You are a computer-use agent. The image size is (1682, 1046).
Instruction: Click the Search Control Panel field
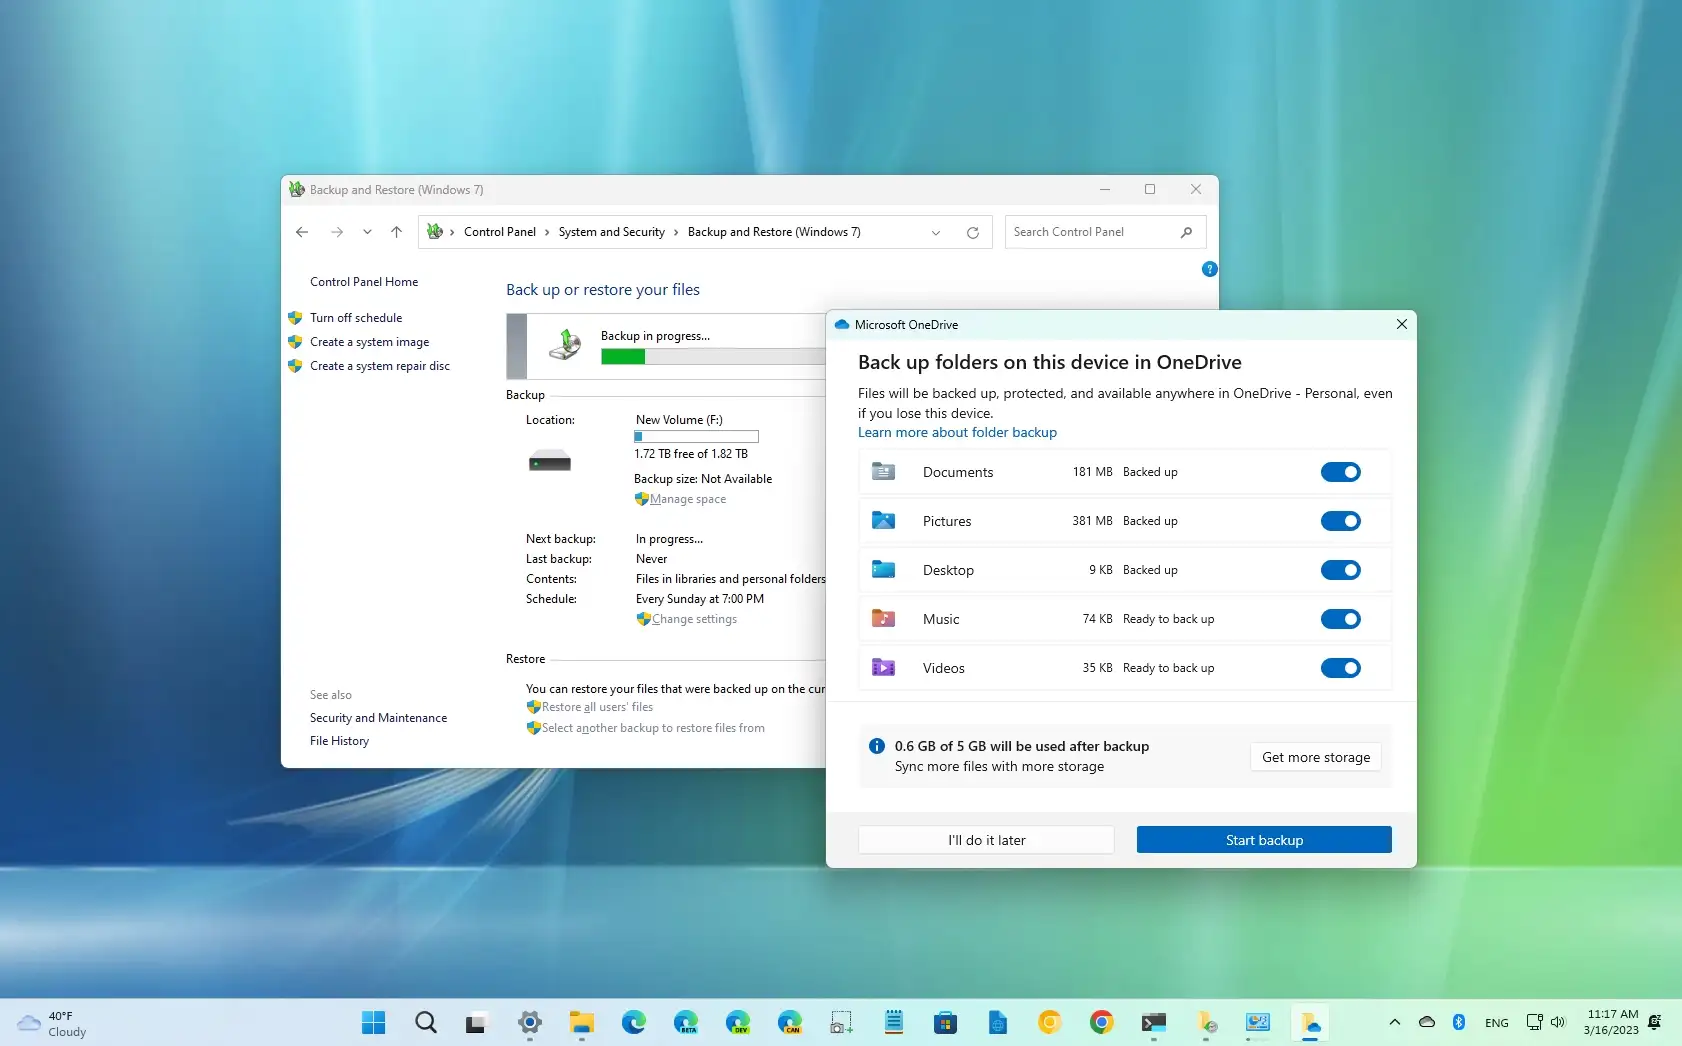(1090, 232)
